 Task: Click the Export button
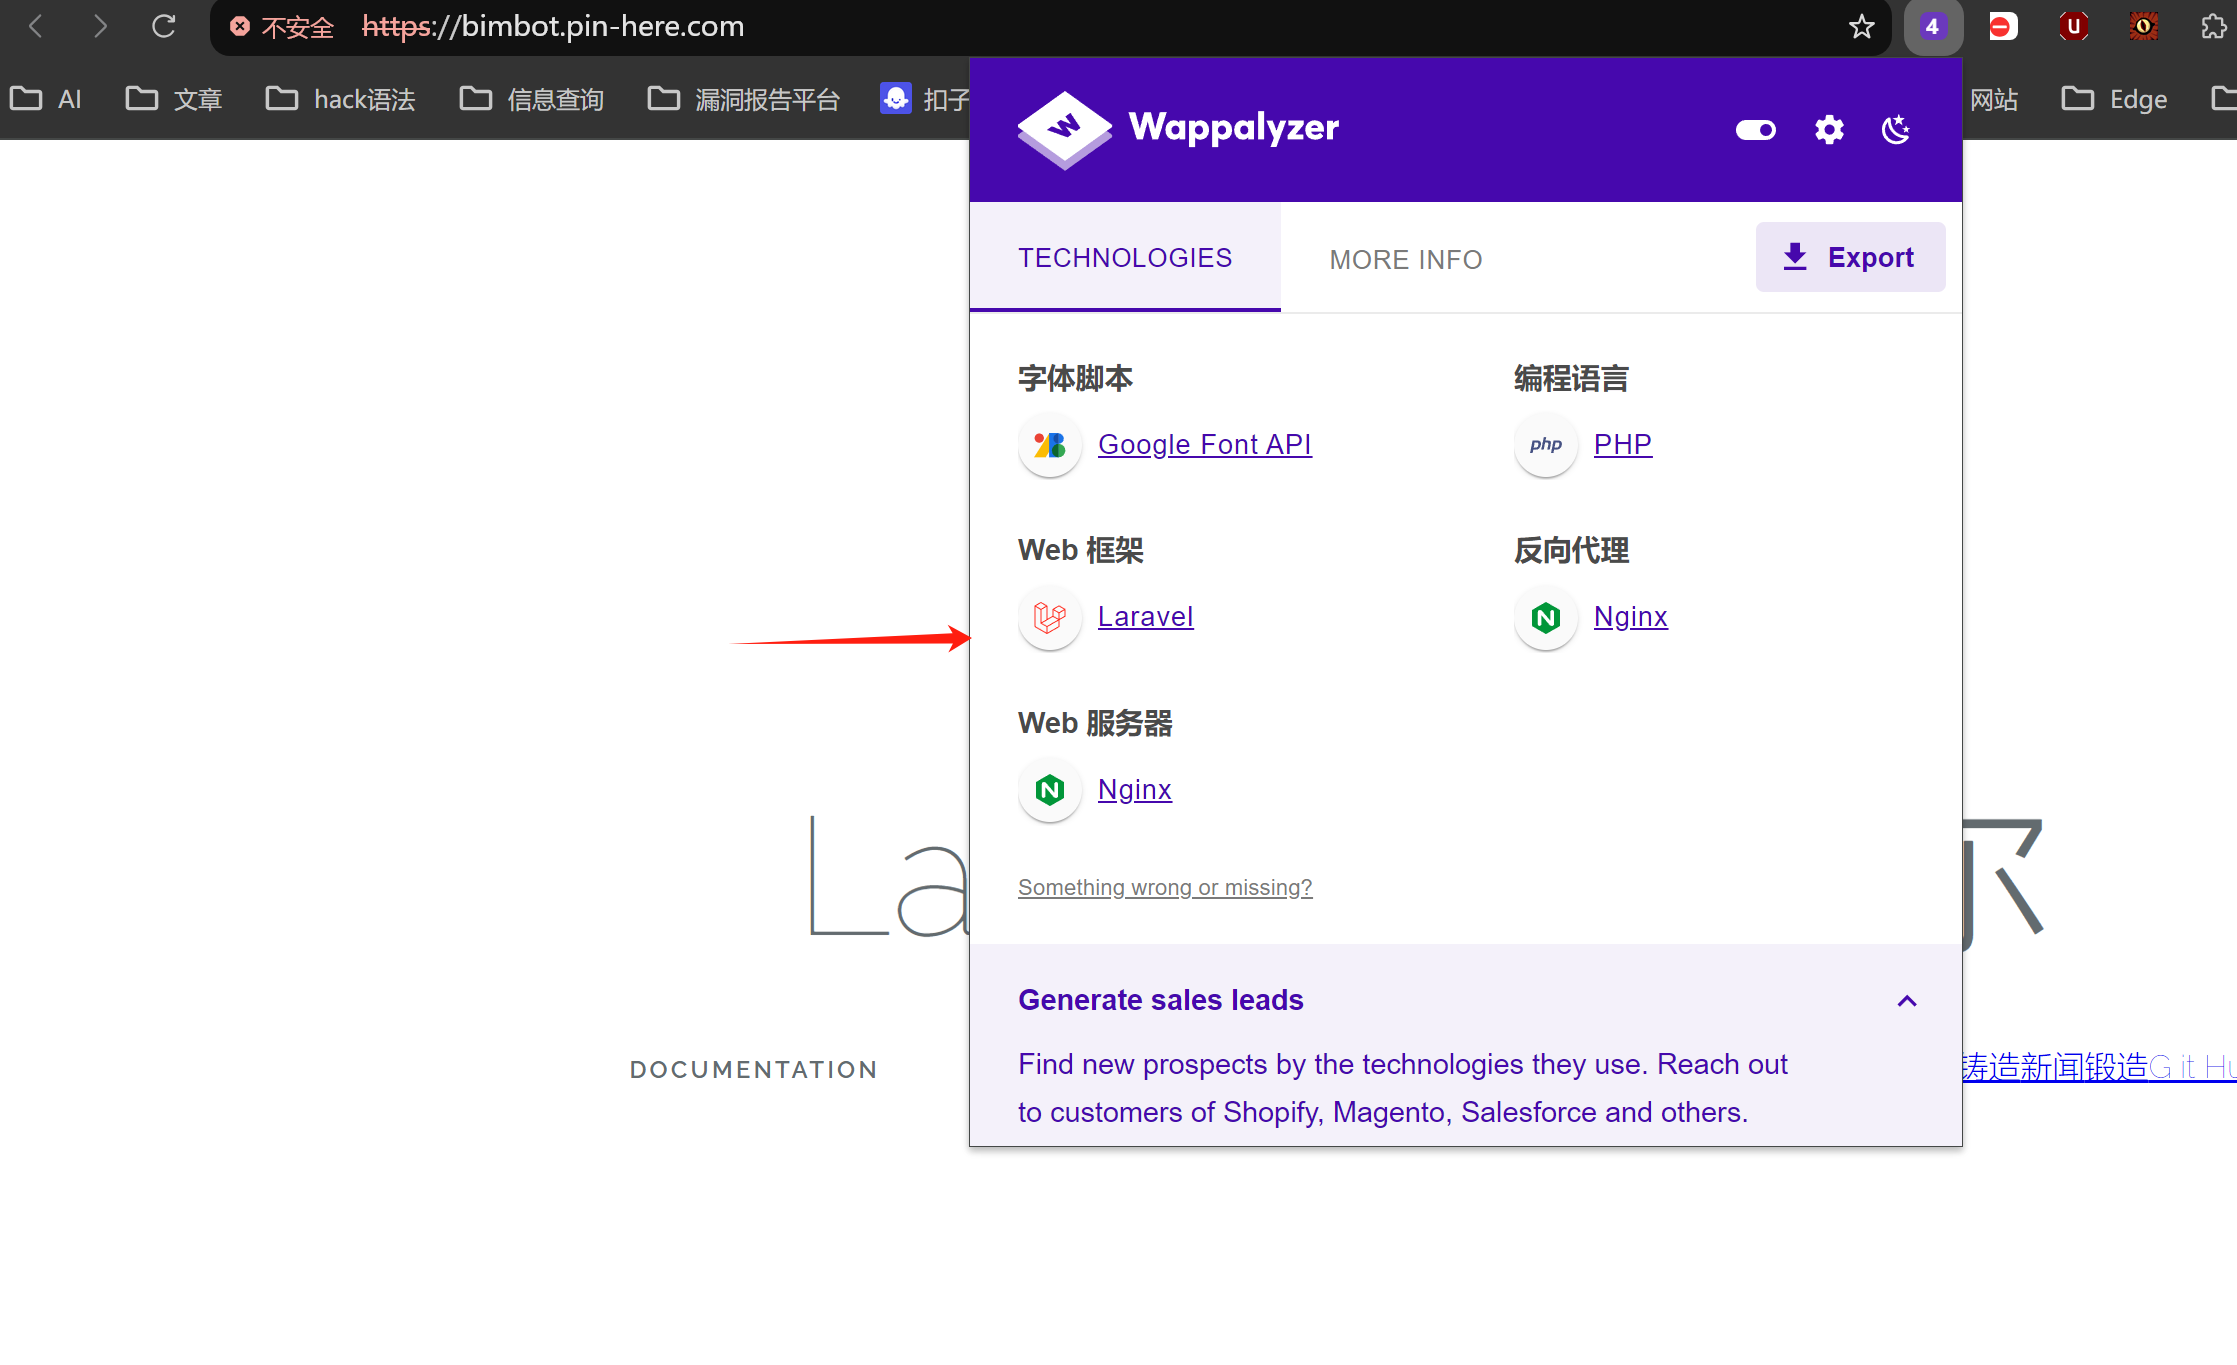pyautogui.click(x=1850, y=258)
